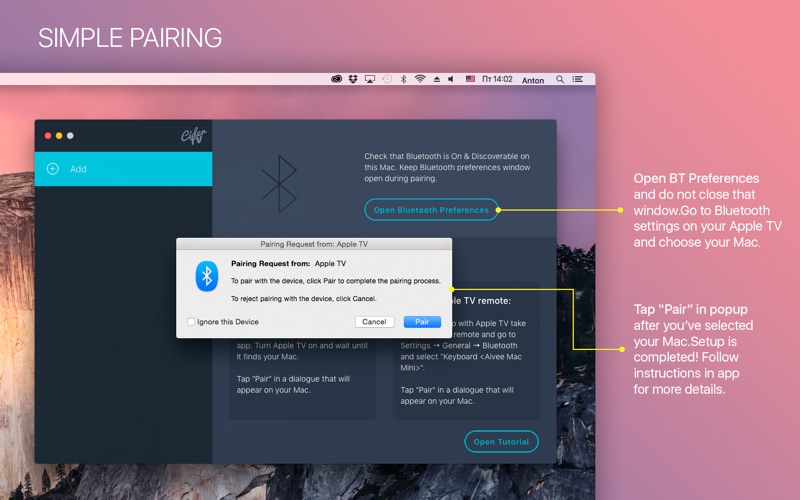Select the Add row in sidebar
800x500 pixels.
123,169
